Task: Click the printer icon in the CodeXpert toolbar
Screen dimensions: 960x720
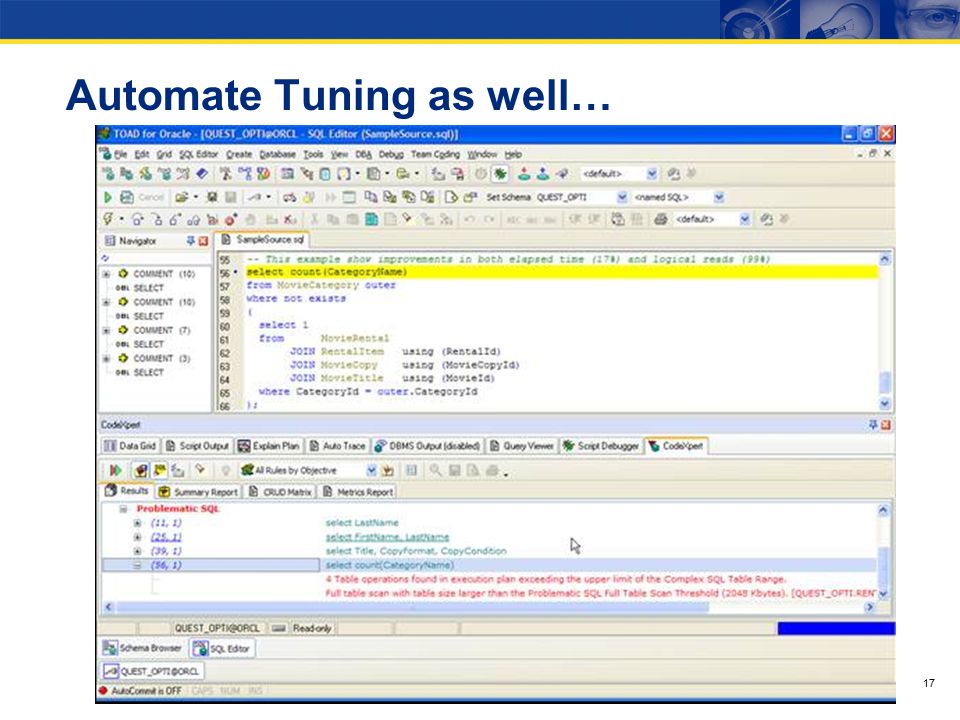Action: (x=492, y=470)
